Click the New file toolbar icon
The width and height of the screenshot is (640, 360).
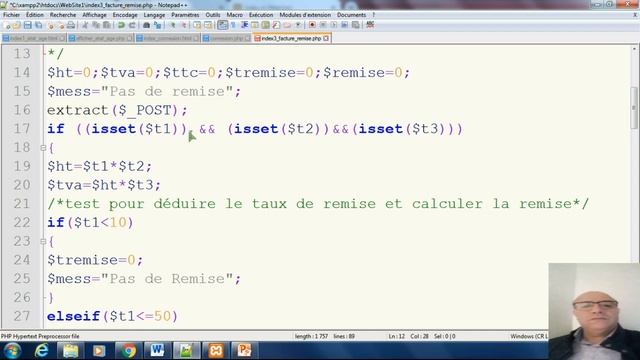tap(7, 25)
